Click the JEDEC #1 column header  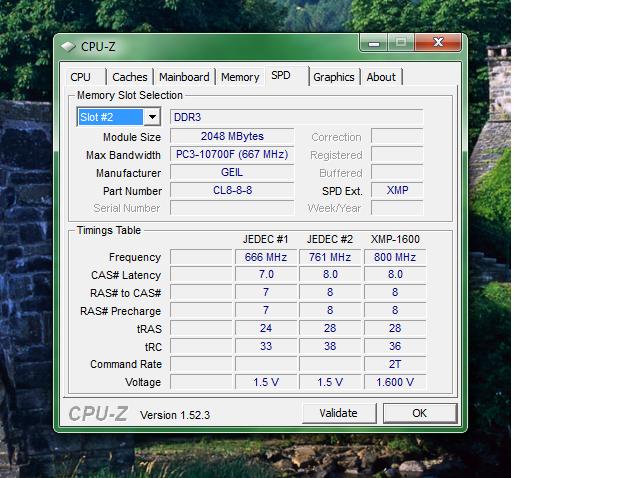[266, 239]
